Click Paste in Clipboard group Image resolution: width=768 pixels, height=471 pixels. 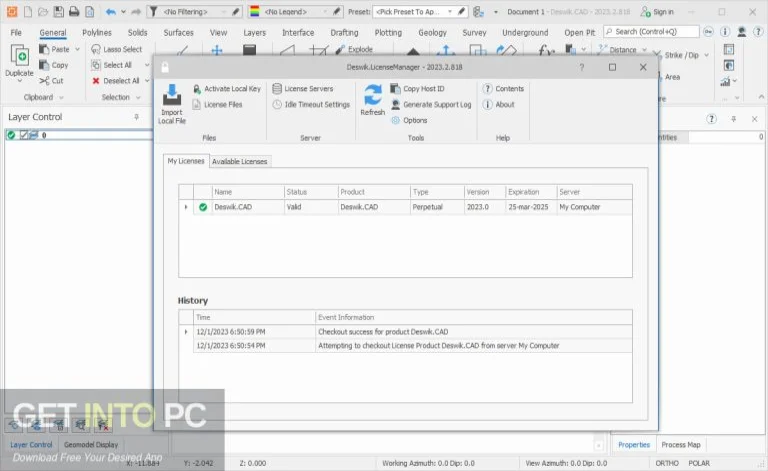click(x=54, y=49)
